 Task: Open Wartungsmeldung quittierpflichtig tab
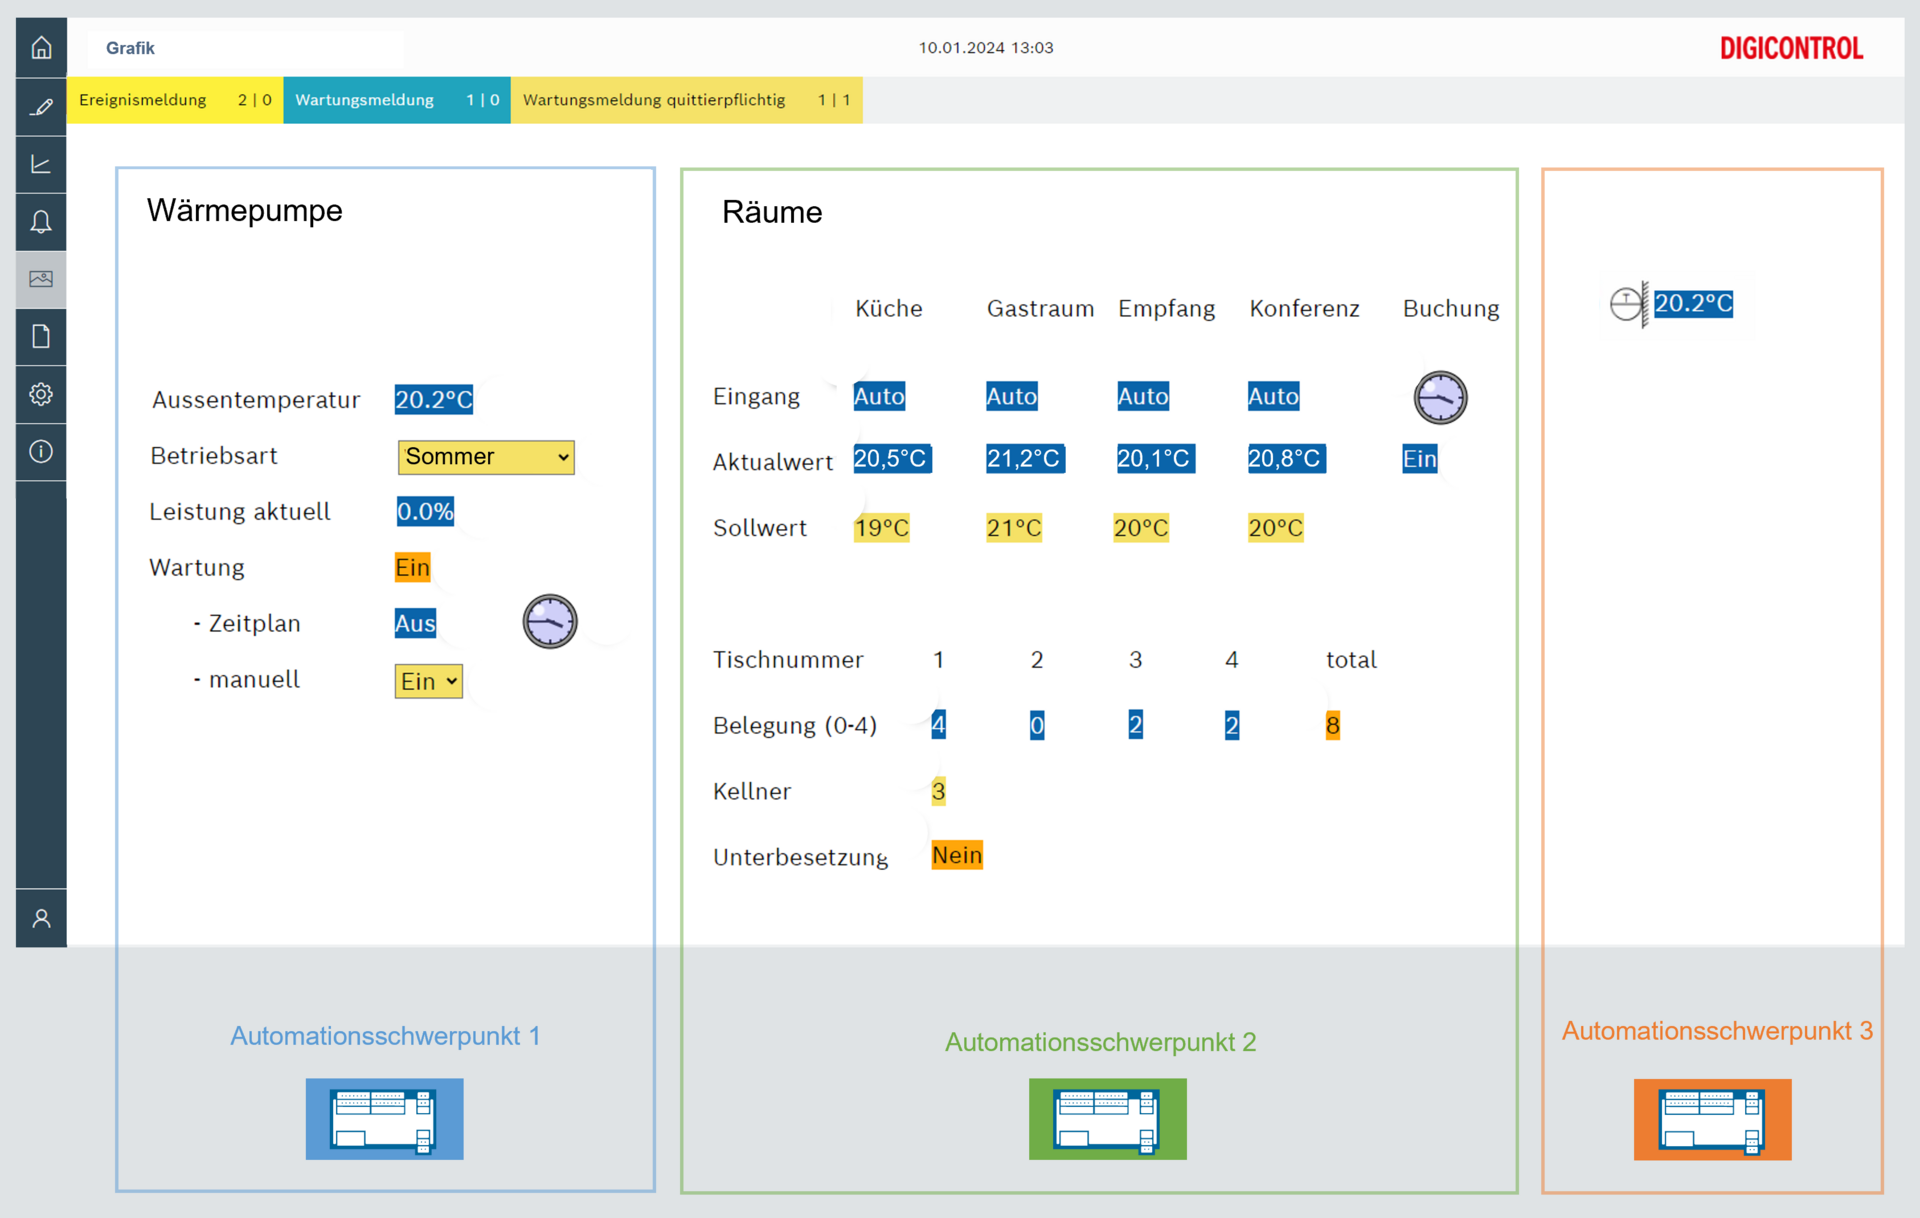[x=686, y=100]
